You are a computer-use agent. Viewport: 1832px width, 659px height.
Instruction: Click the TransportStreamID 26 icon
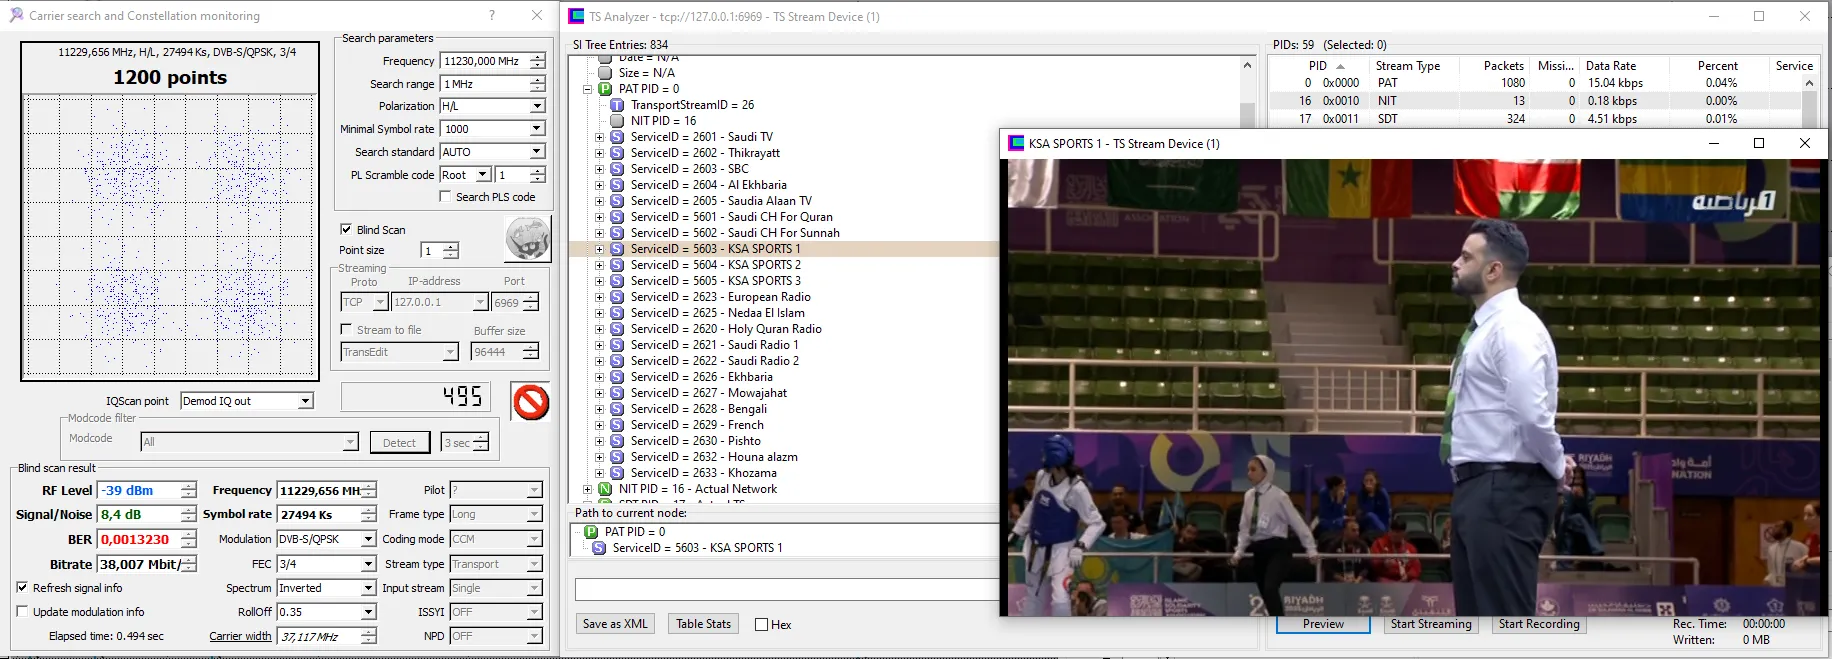tap(617, 105)
